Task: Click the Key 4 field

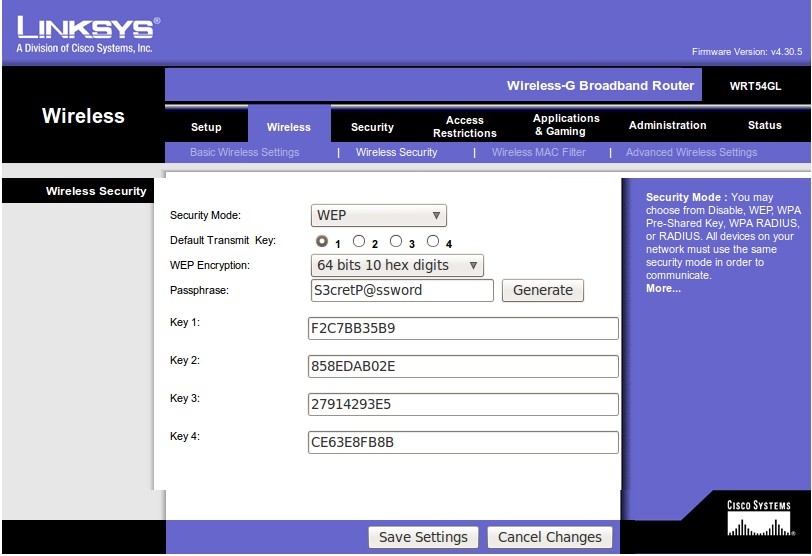Action: 463,443
